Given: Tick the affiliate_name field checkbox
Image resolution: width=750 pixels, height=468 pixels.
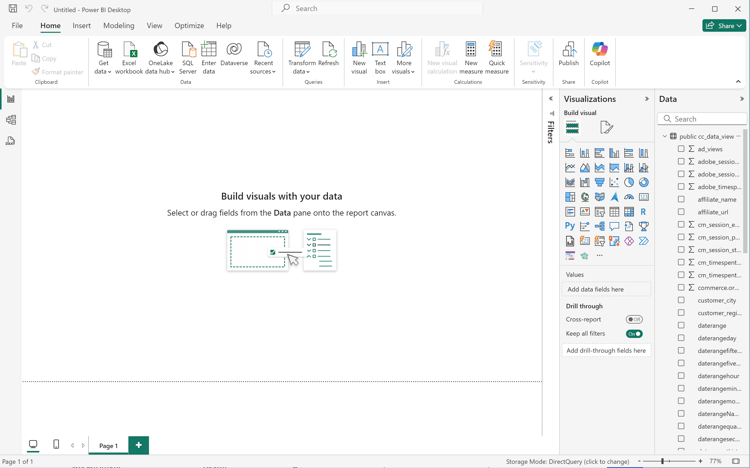Looking at the screenshot, I should pos(682,199).
